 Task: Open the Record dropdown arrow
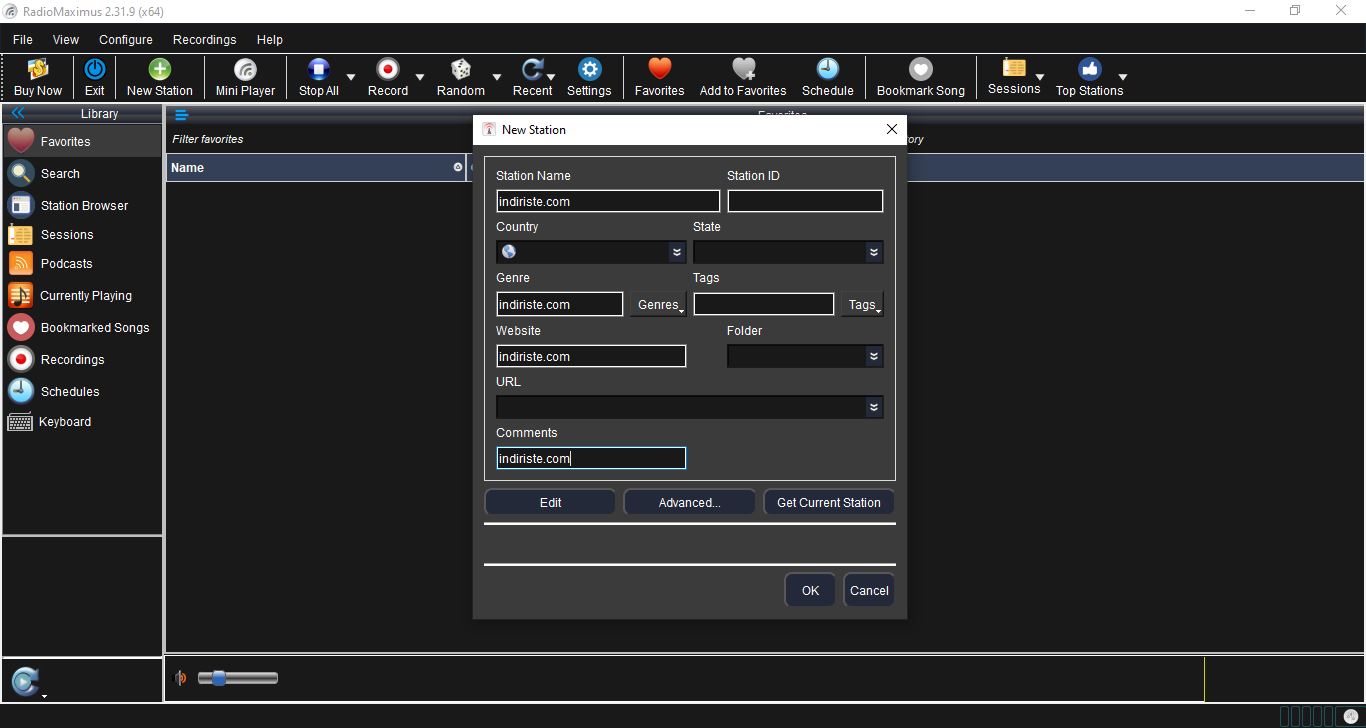[x=420, y=77]
